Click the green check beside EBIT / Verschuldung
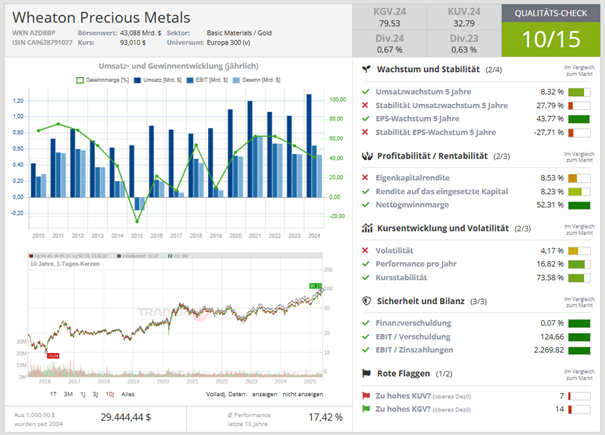 365,337
